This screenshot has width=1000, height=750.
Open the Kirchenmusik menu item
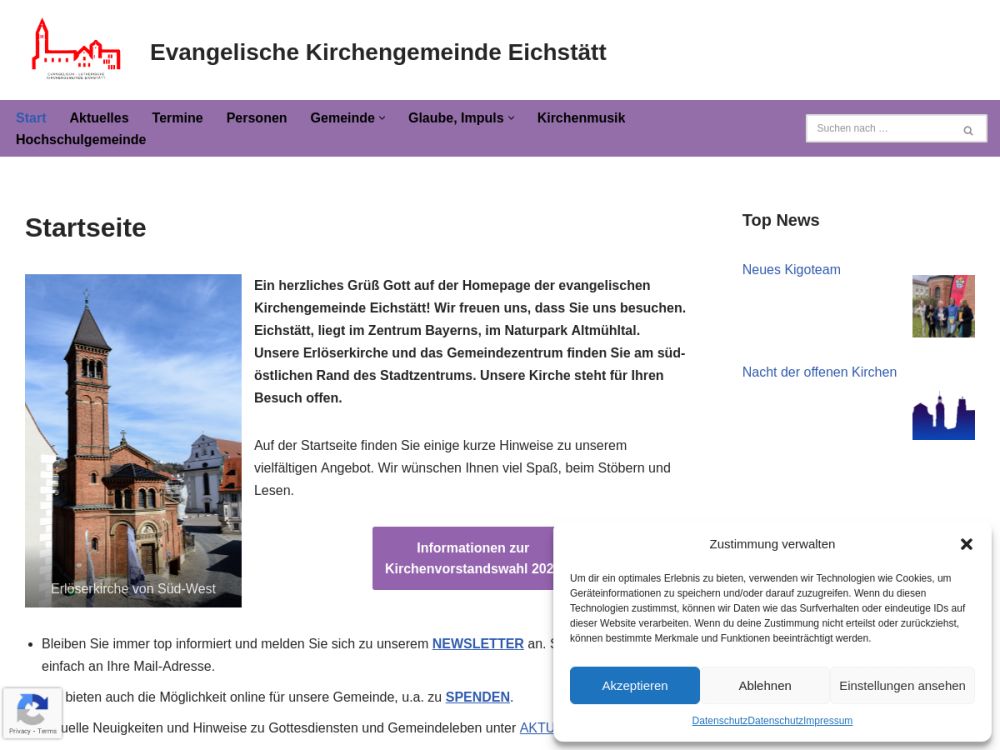point(580,118)
